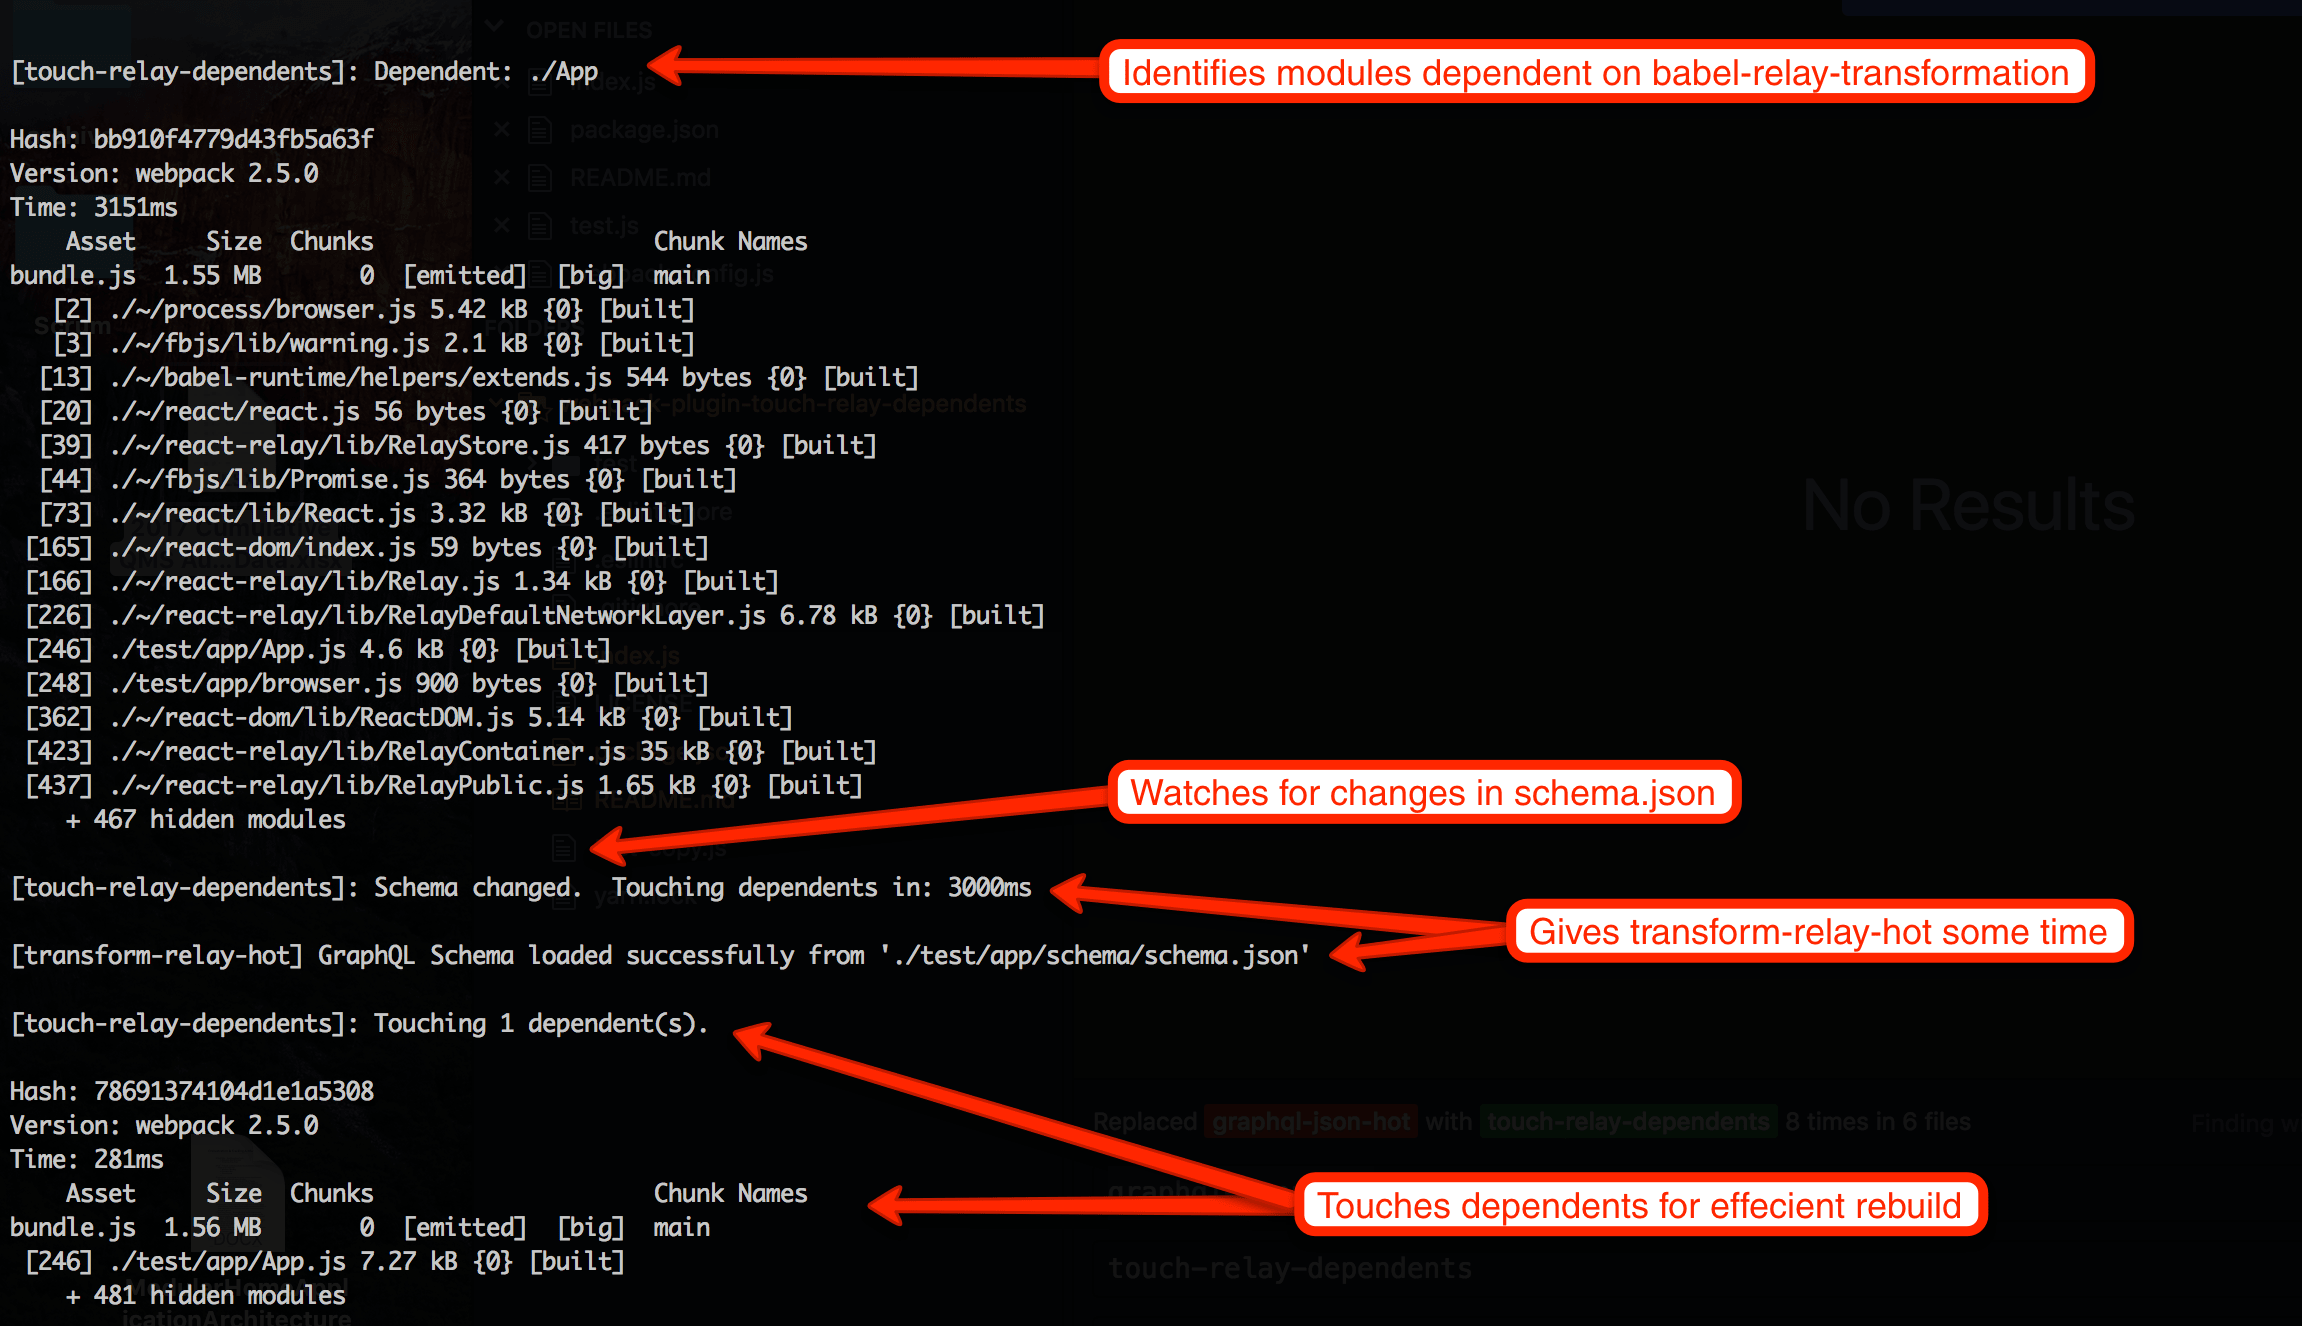Select the process/browser.js 5.42 kB line

point(374,309)
